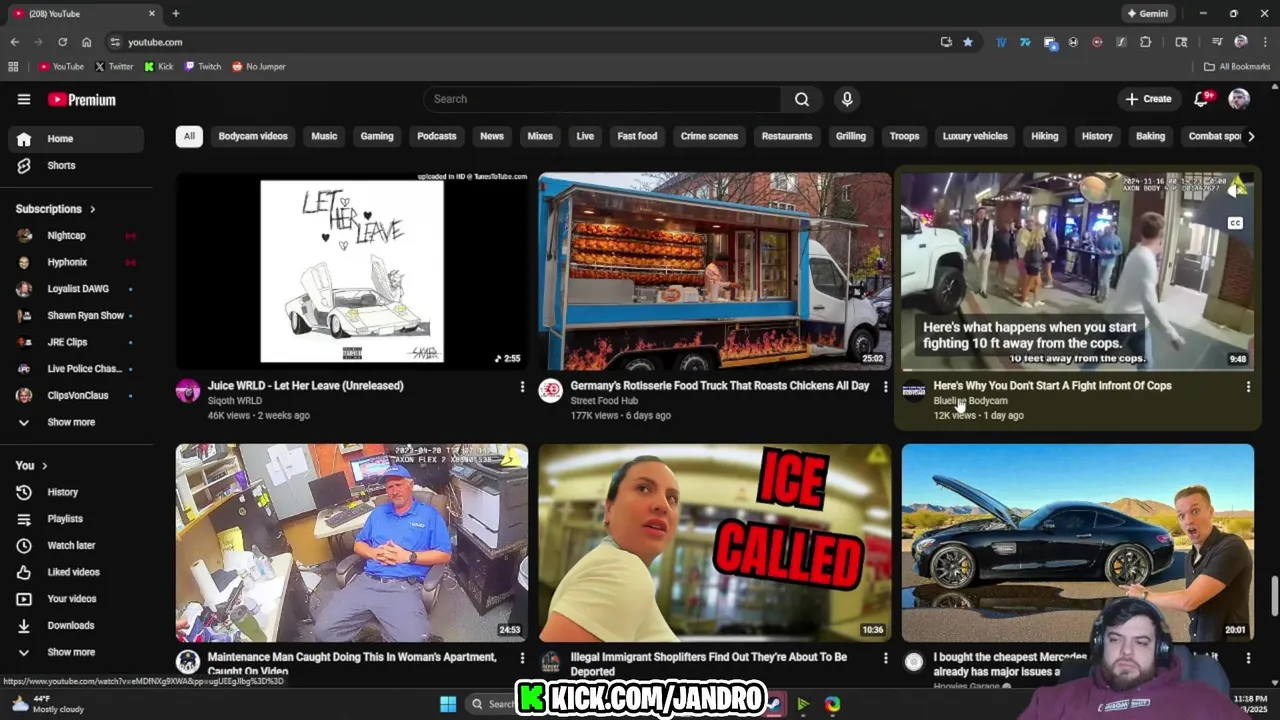Screen dimensions: 1280x720
Task: Open Liked videos in the sidebar
Action: point(76,572)
